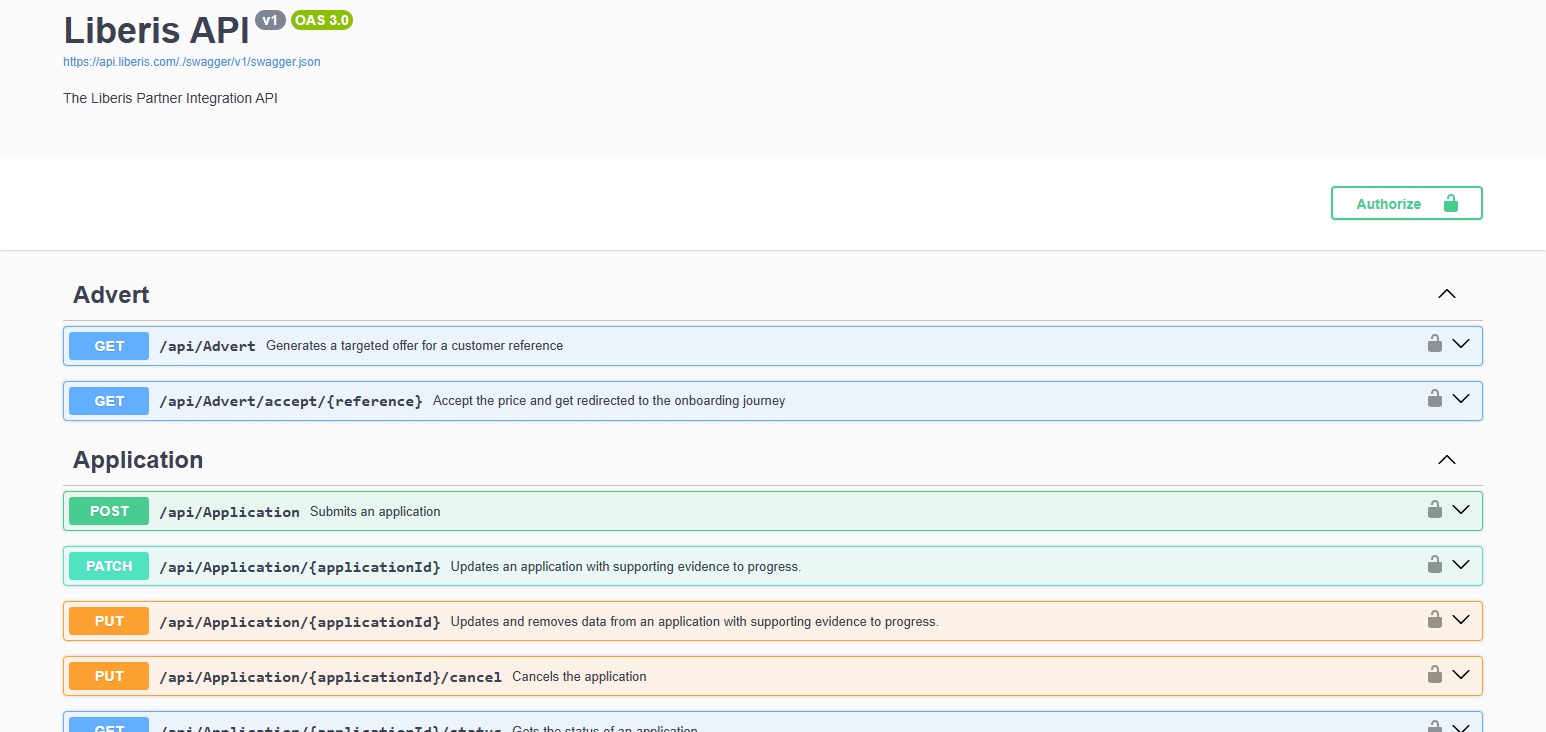Click lock icon on 'Updates and removes data' row
The image size is (1546, 732).
(x=1434, y=619)
